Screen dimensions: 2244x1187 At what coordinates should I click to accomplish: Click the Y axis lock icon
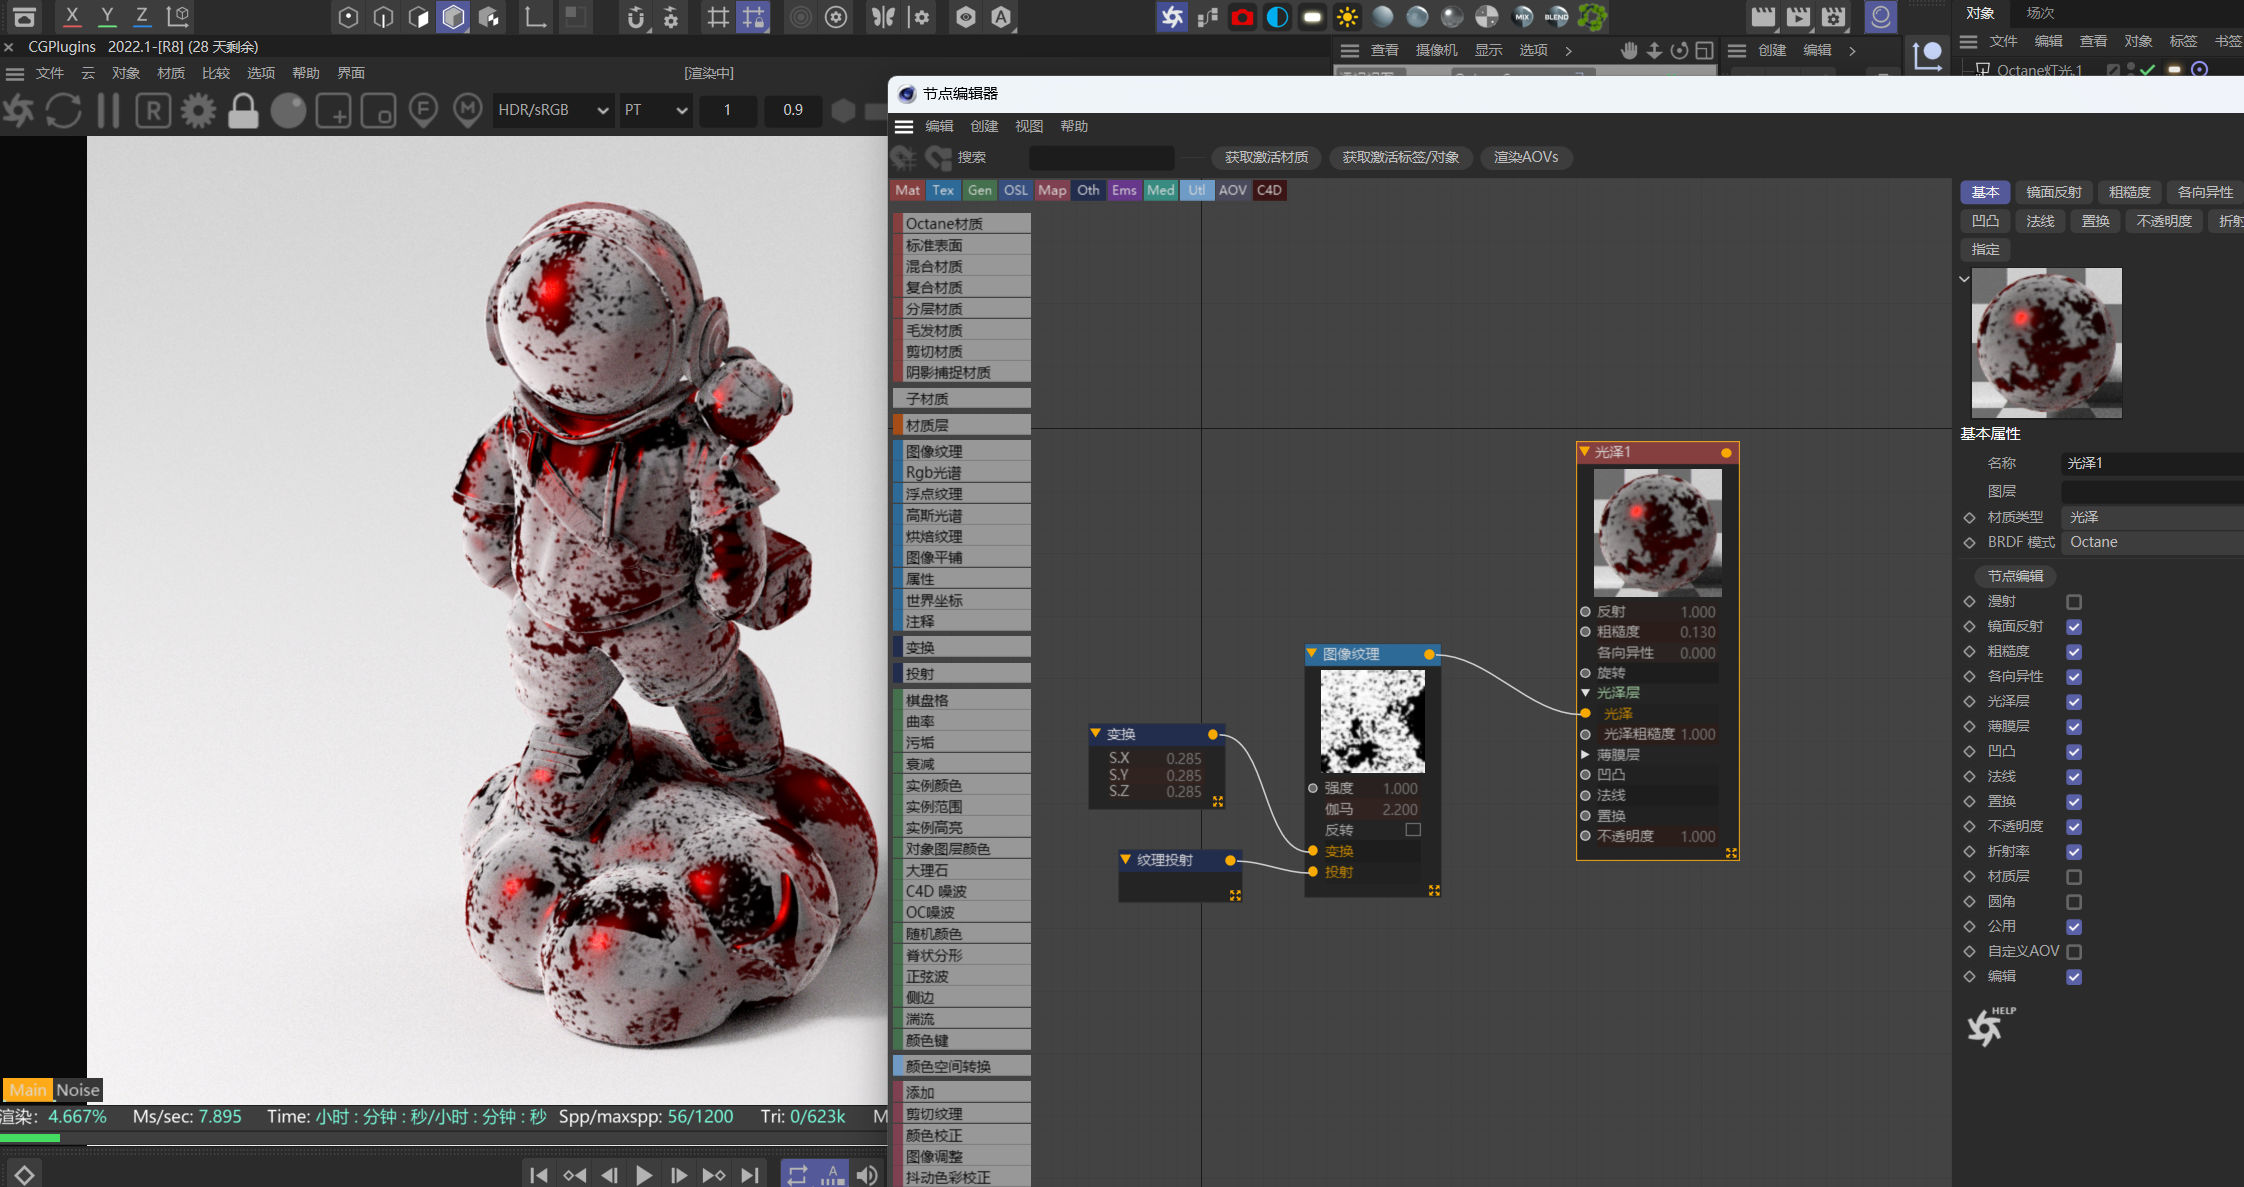107,16
